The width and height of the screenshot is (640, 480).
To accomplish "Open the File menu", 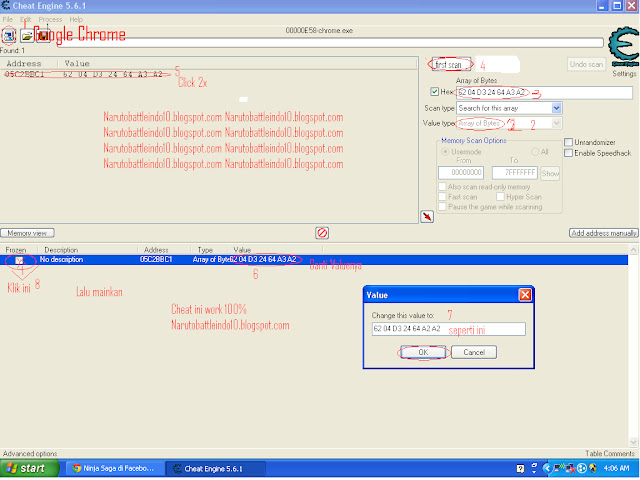I will pyautogui.click(x=7, y=19).
